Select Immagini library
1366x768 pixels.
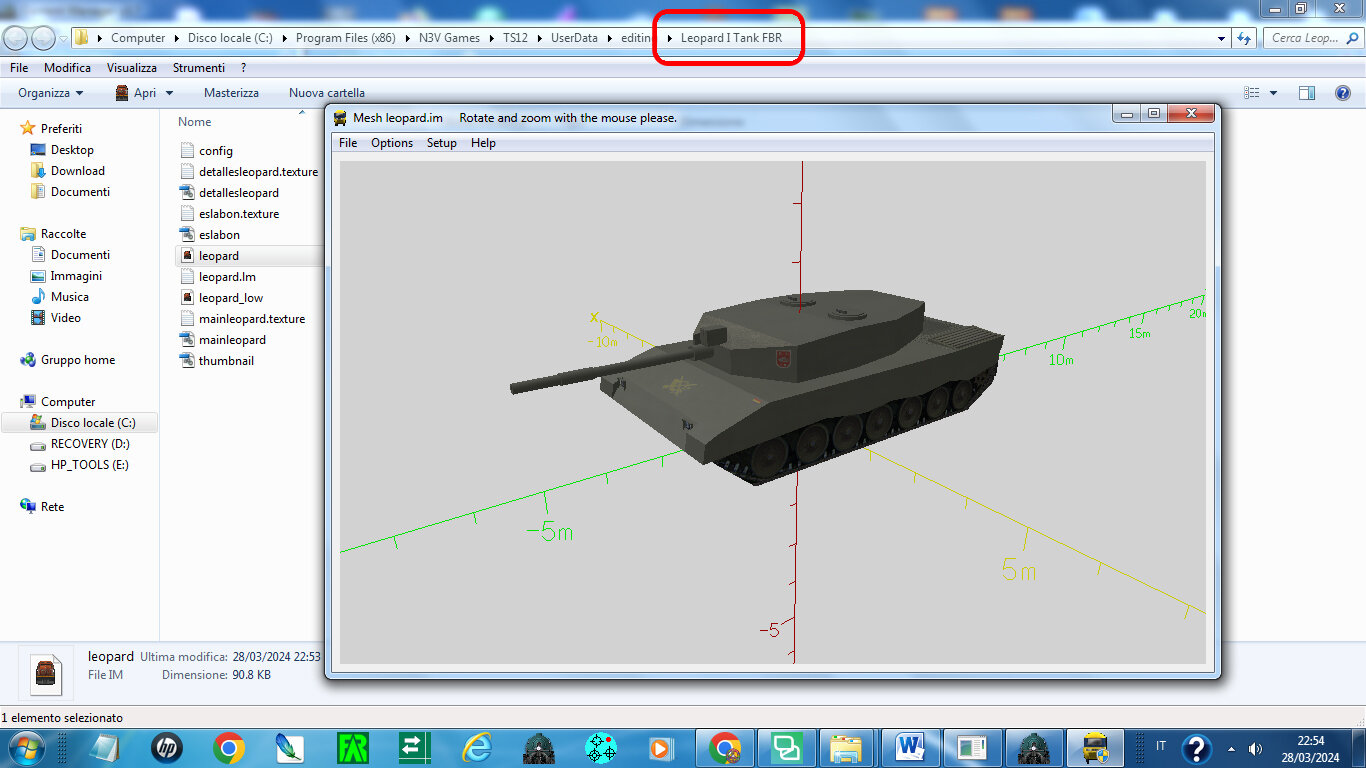click(76, 276)
